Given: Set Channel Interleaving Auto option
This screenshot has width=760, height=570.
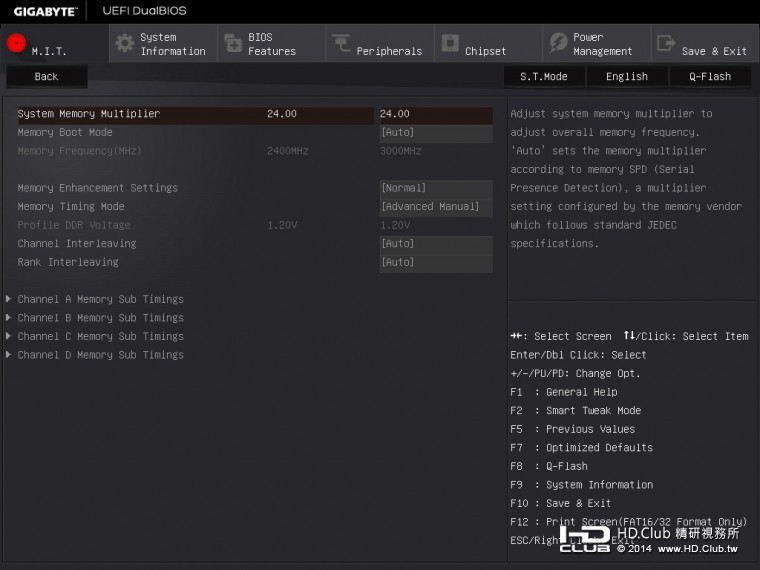Looking at the screenshot, I should pyautogui.click(x=435, y=244).
